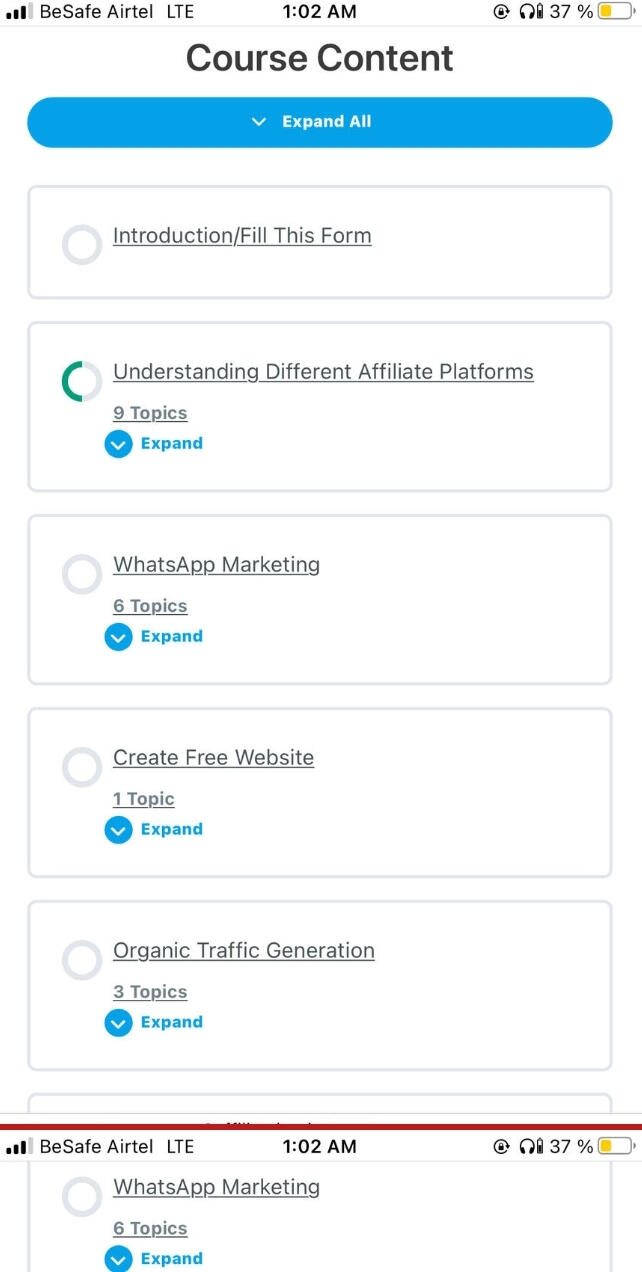The image size is (642, 1272).
Task: Follow the '9 Topics' link
Action: 150,413
